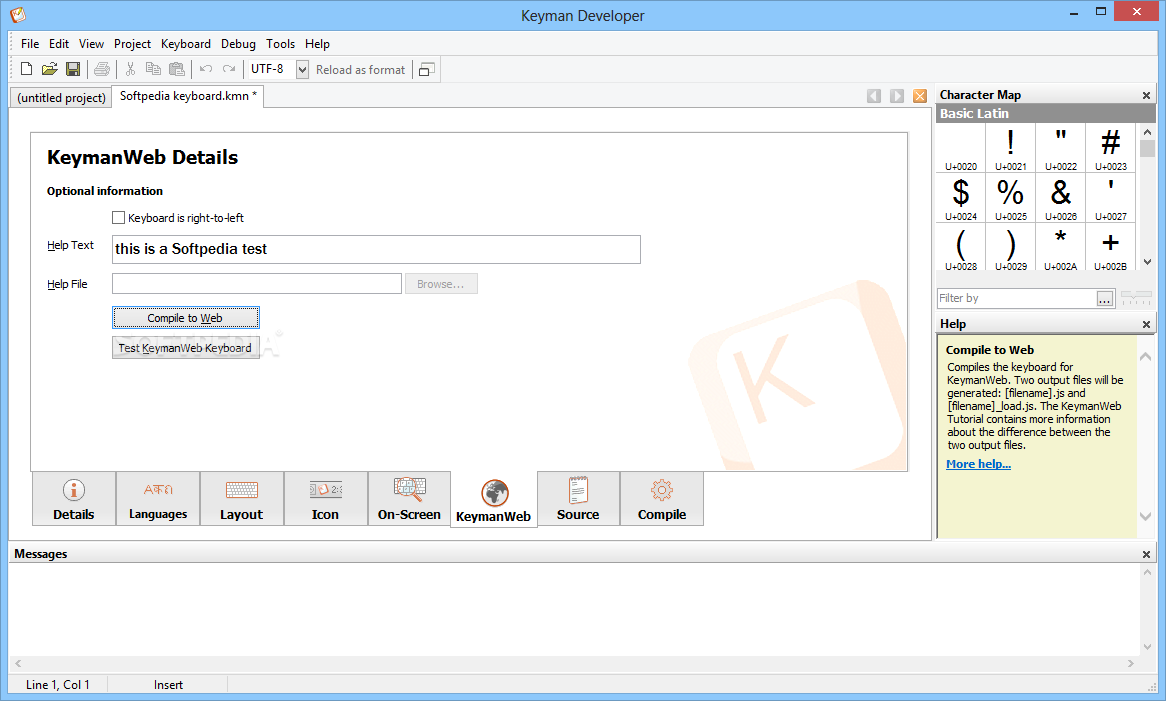This screenshot has height=701, width=1166.
Task: Enable Keyboard is right-to-left checkbox
Action: (118, 218)
